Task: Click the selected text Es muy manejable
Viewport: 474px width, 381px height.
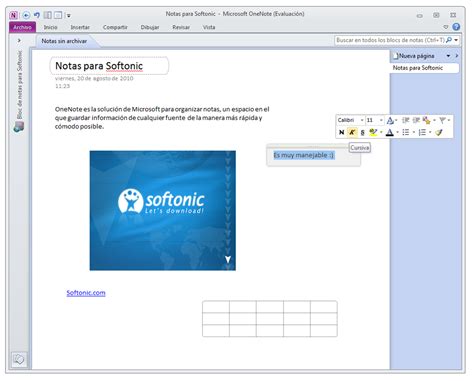Action: coord(304,155)
